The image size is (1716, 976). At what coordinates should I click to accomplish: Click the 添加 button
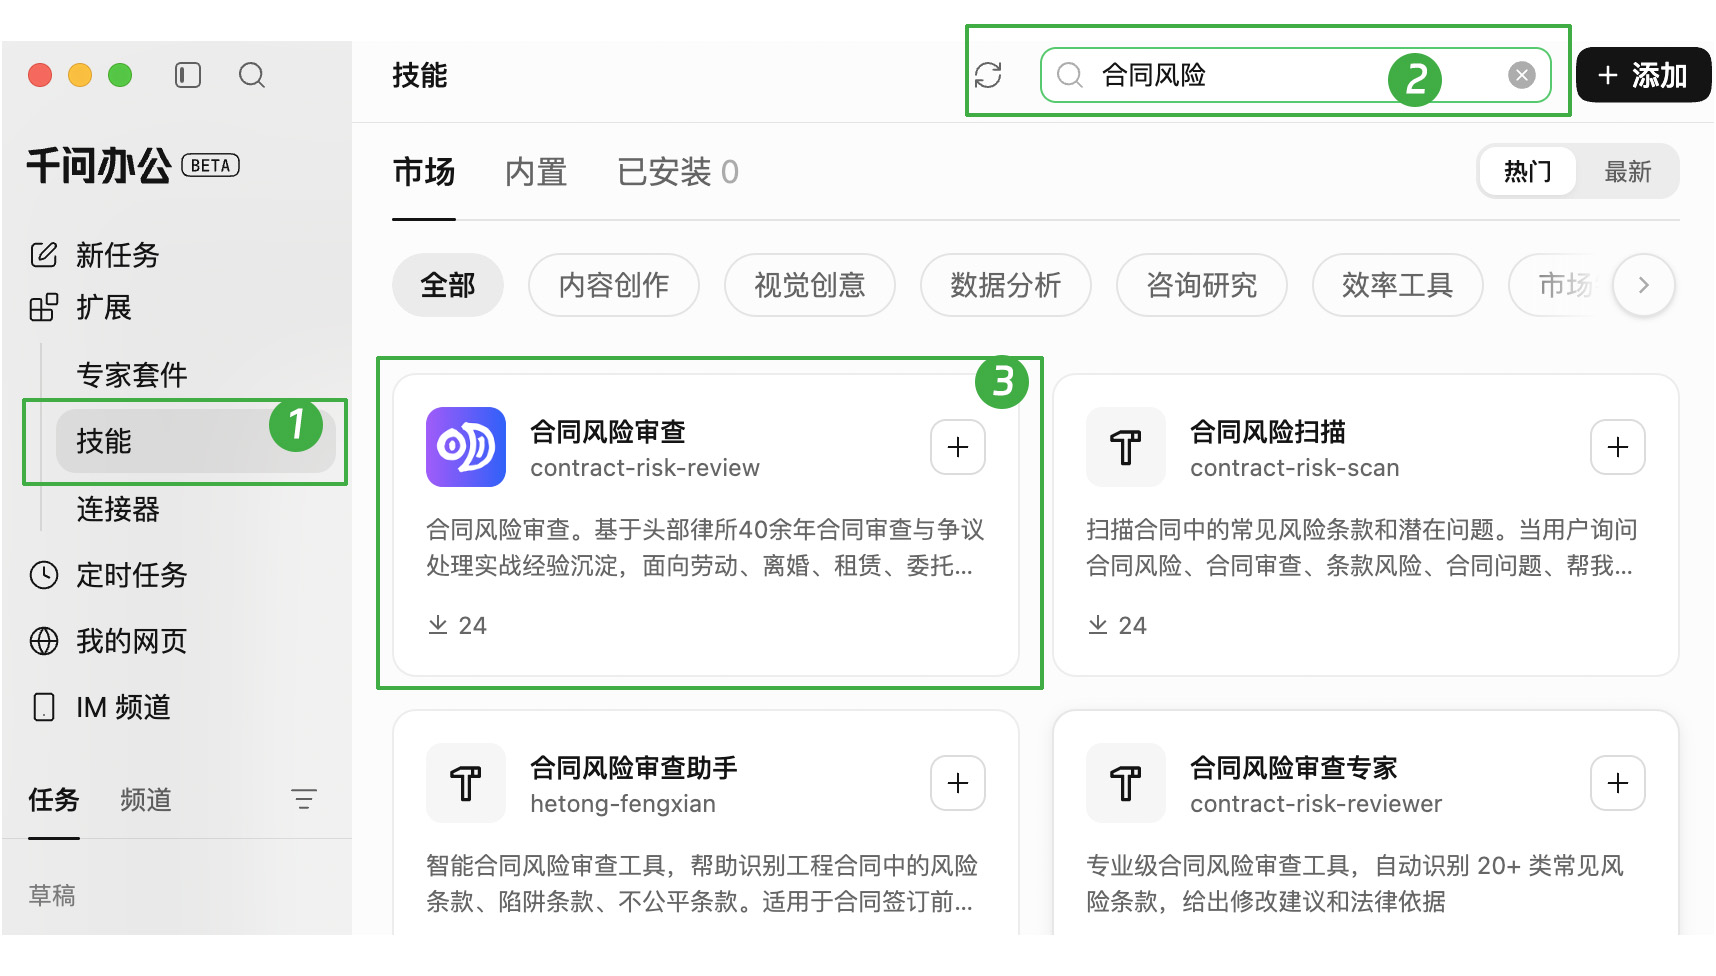click(1643, 75)
